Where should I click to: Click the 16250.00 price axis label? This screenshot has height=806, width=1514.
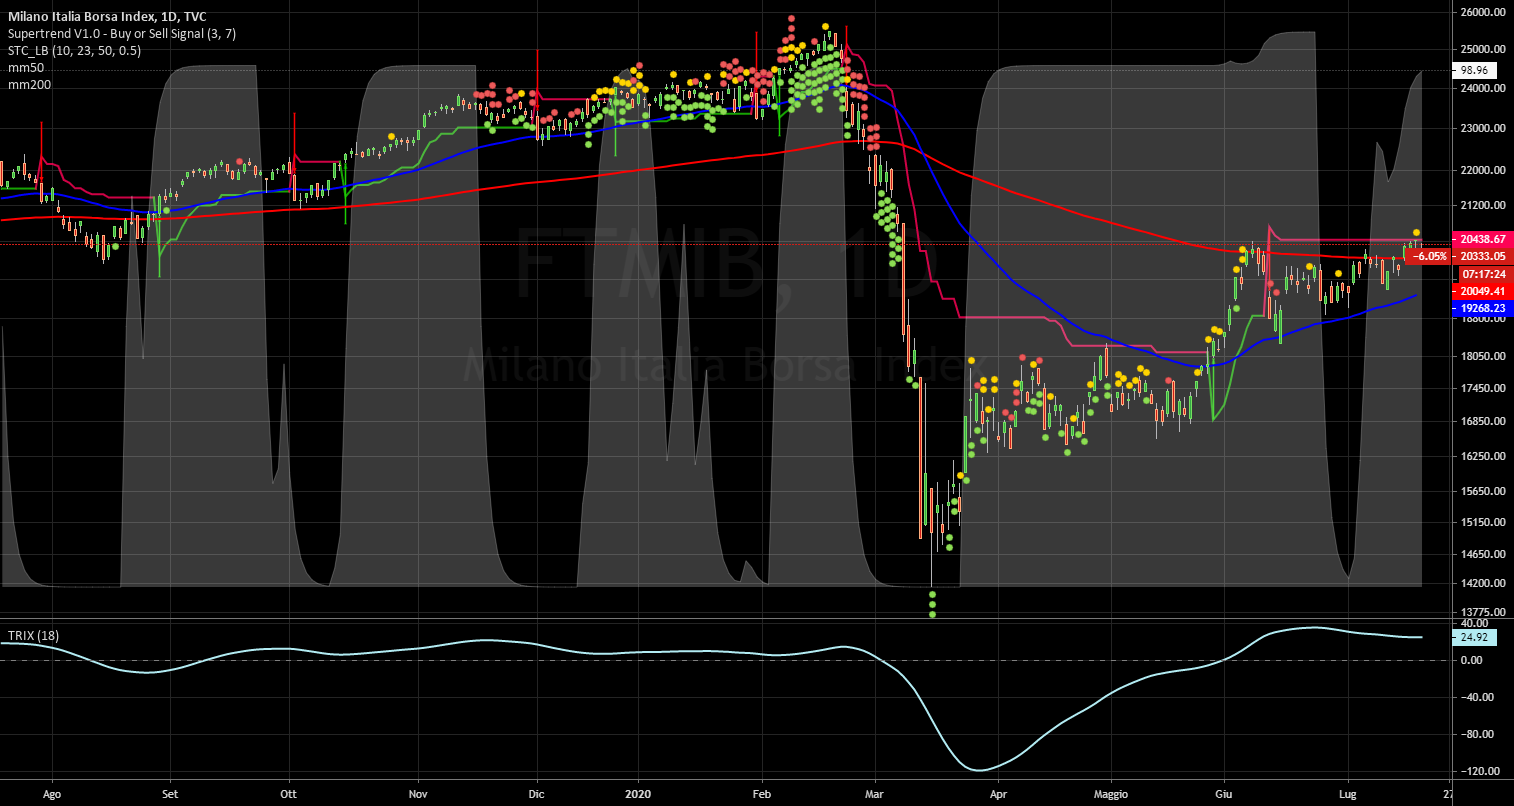click(x=1483, y=456)
